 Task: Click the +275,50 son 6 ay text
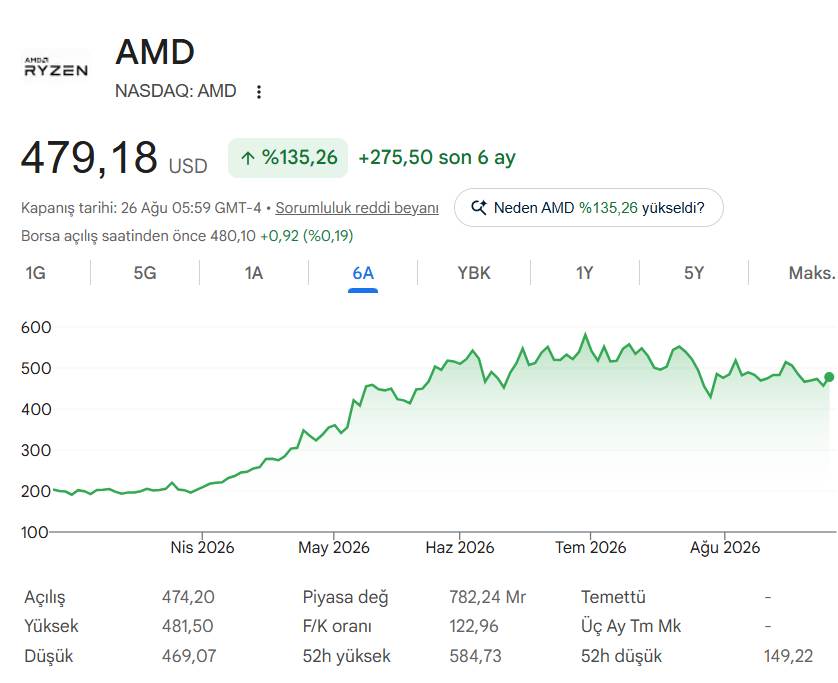pos(437,158)
